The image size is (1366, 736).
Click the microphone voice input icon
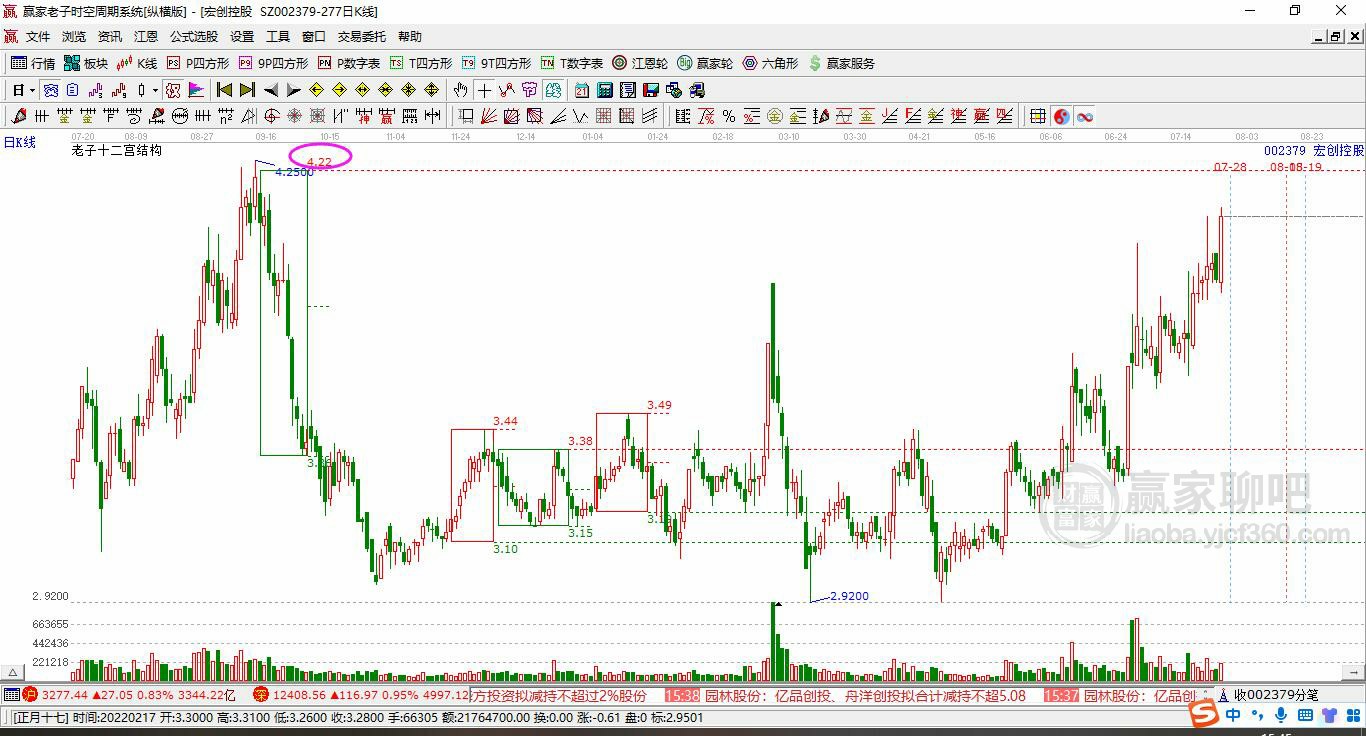tap(1280, 716)
